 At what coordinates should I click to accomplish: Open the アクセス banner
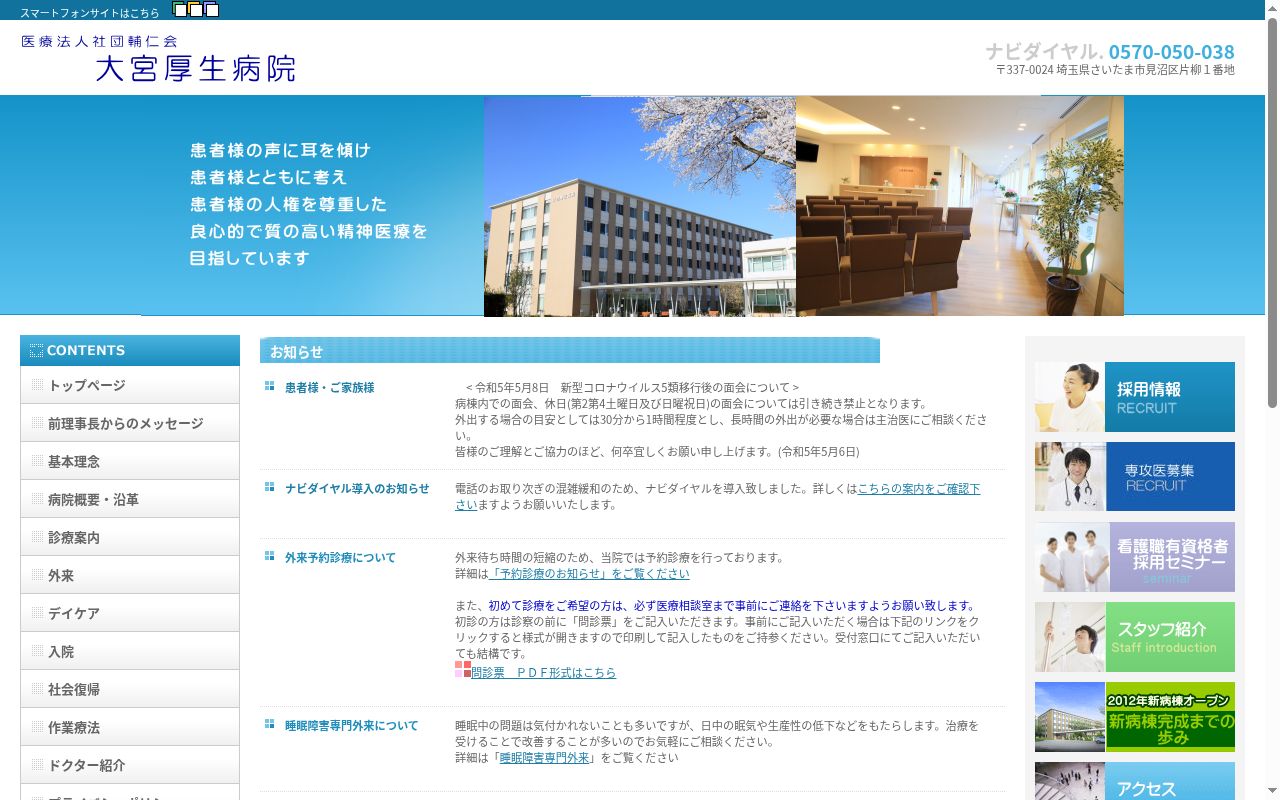(1135, 781)
